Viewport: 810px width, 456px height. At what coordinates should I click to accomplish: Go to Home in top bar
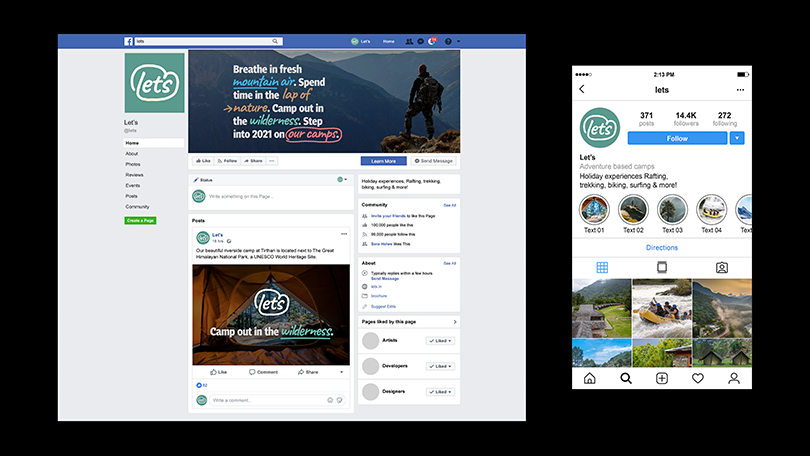pyautogui.click(x=388, y=41)
